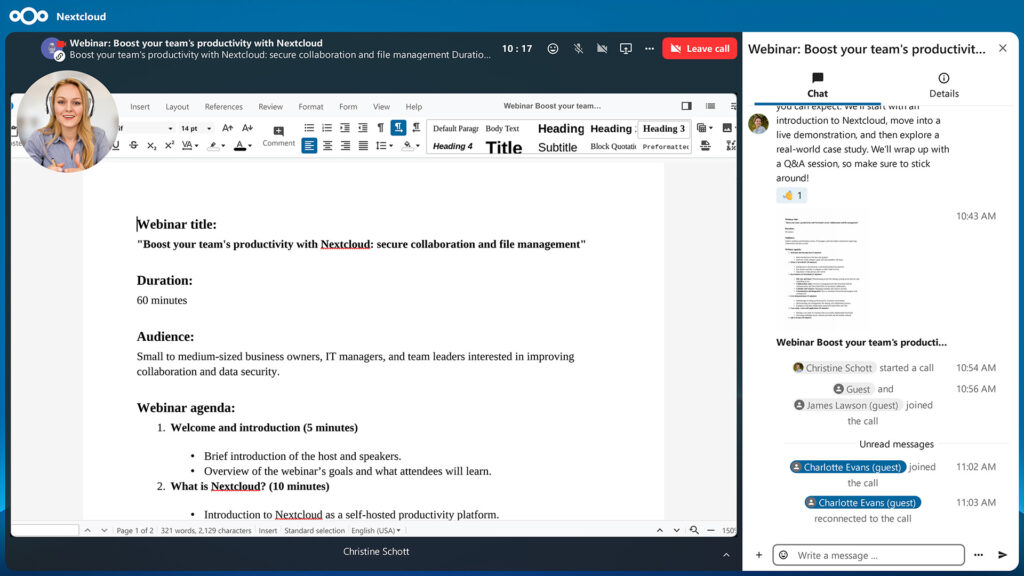This screenshot has width=1024, height=576.
Task: Click in the Write a message field
Action: (x=868, y=554)
